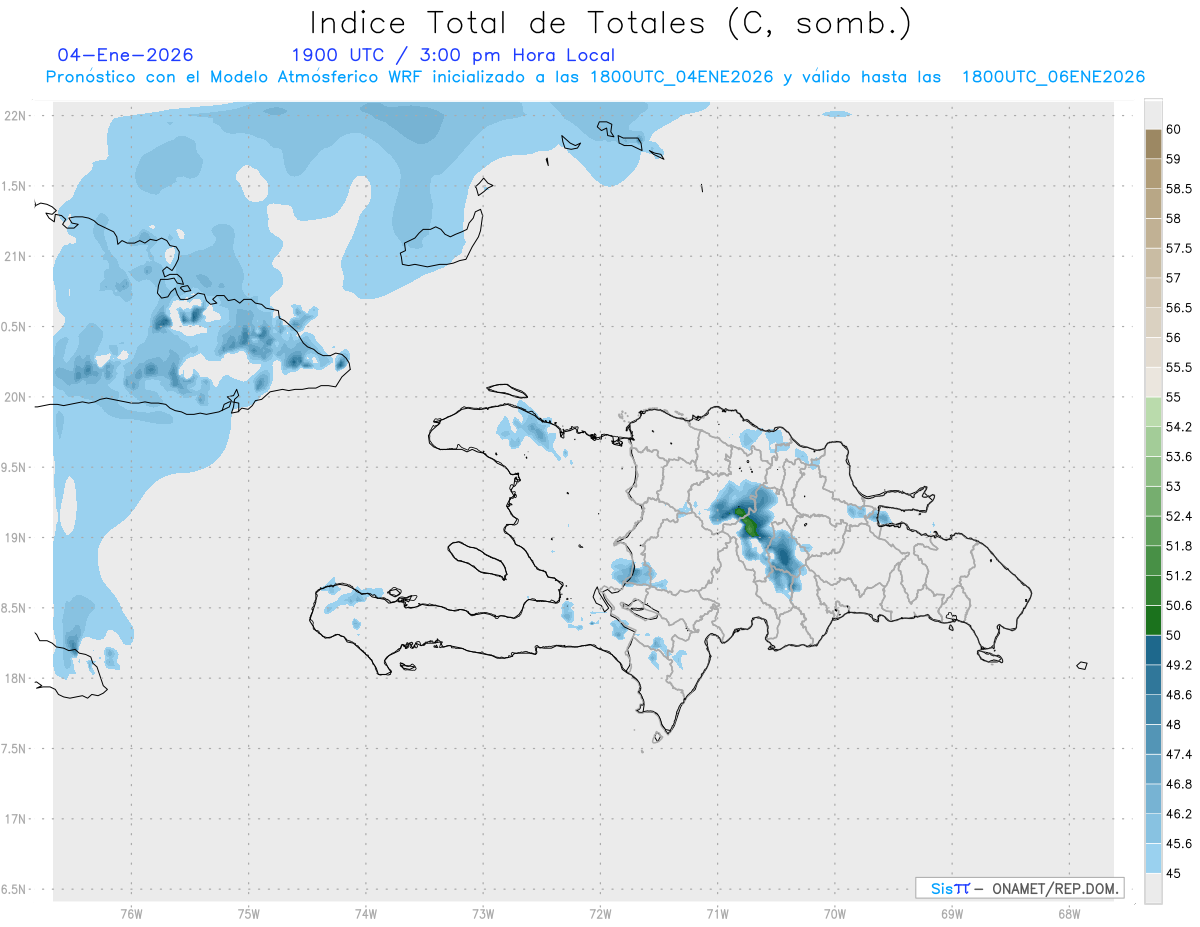1200x927 pixels.
Task: Pick the dark blue swatch between 49.2 and 50
Action: [x=1153, y=650]
